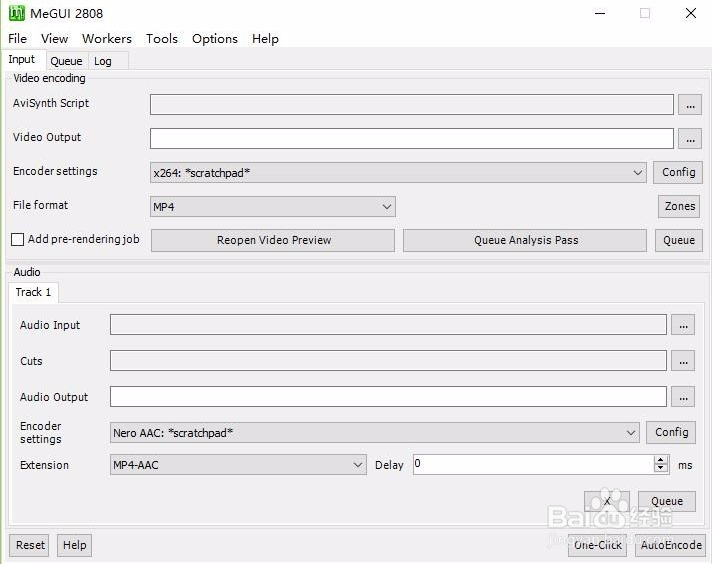Open the File menu

click(18, 39)
